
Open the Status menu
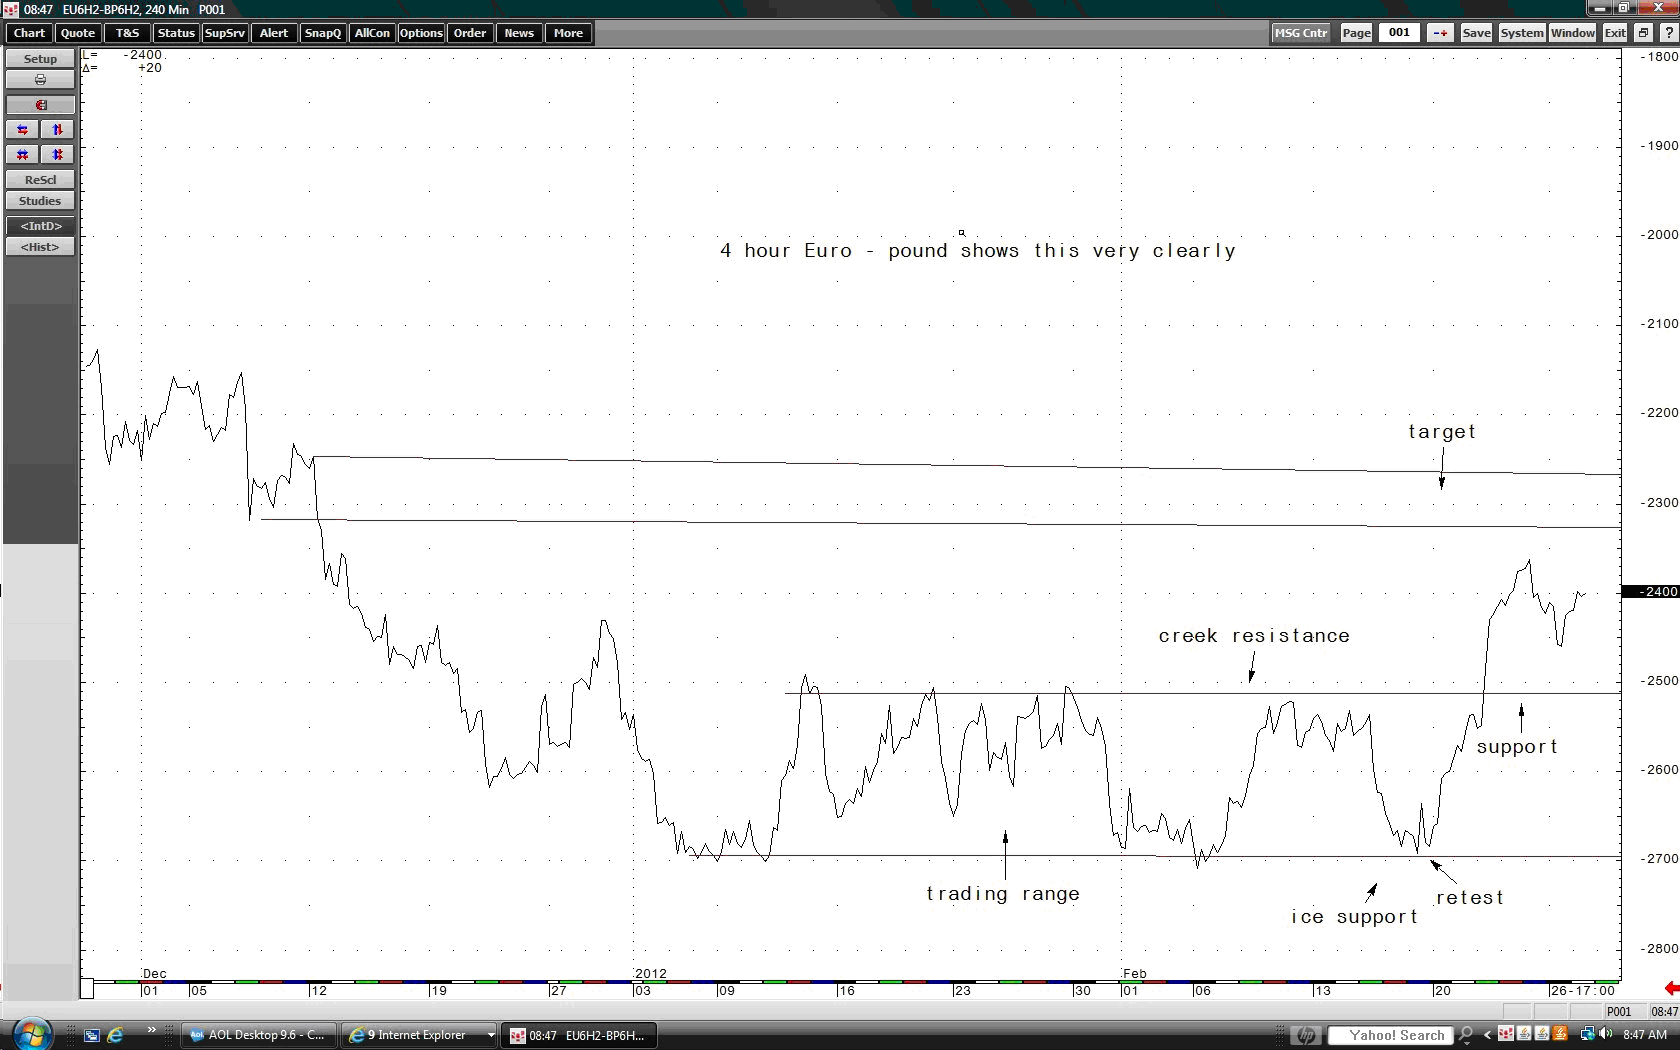(176, 33)
